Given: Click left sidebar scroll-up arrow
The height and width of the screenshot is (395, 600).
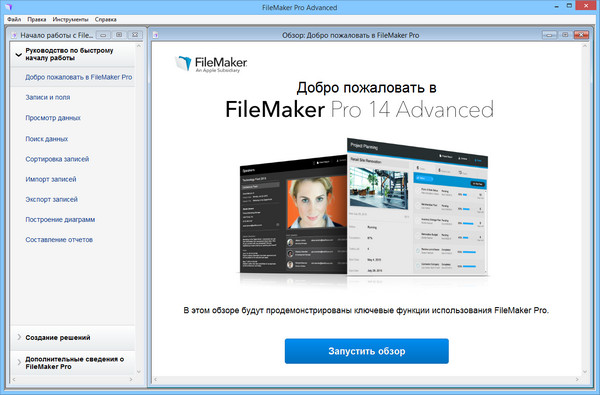Looking at the screenshot, I should pos(139,46).
